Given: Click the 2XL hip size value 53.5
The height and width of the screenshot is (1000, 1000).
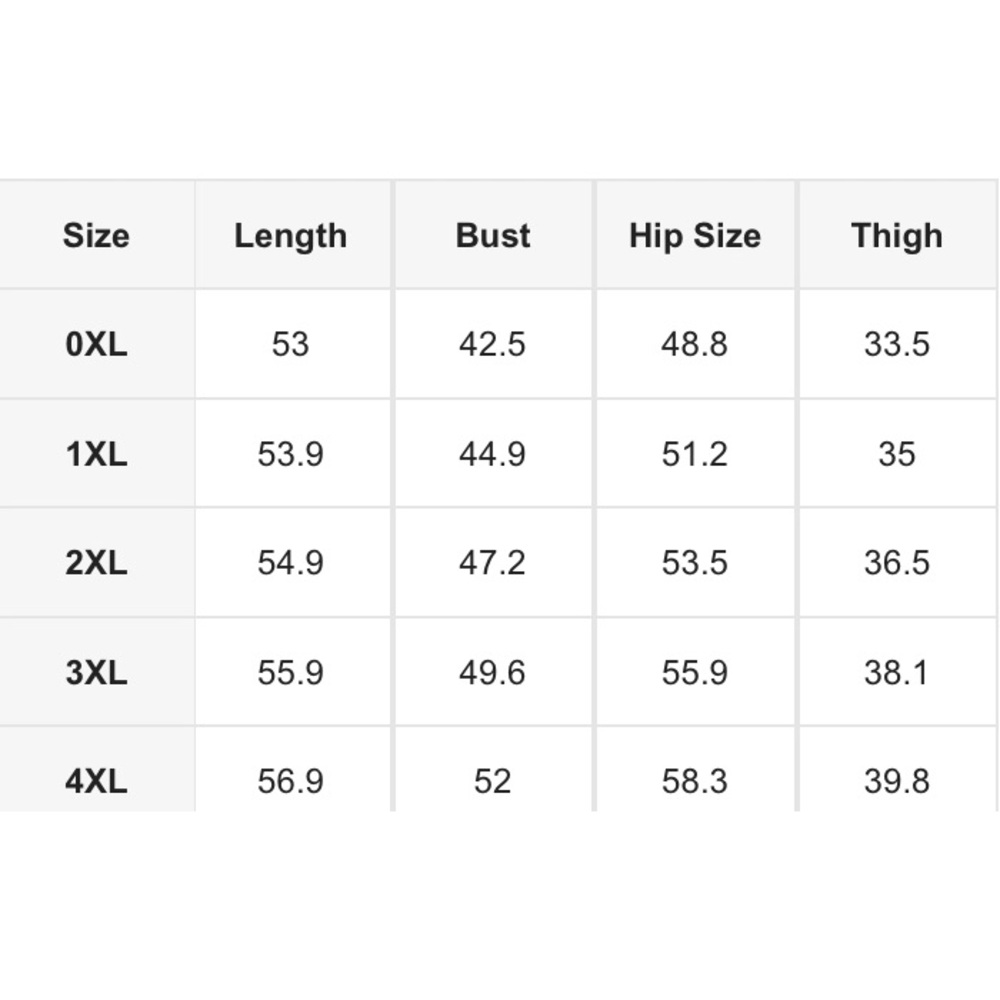Looking at the screenshot, I should click(x=694, y=562).
